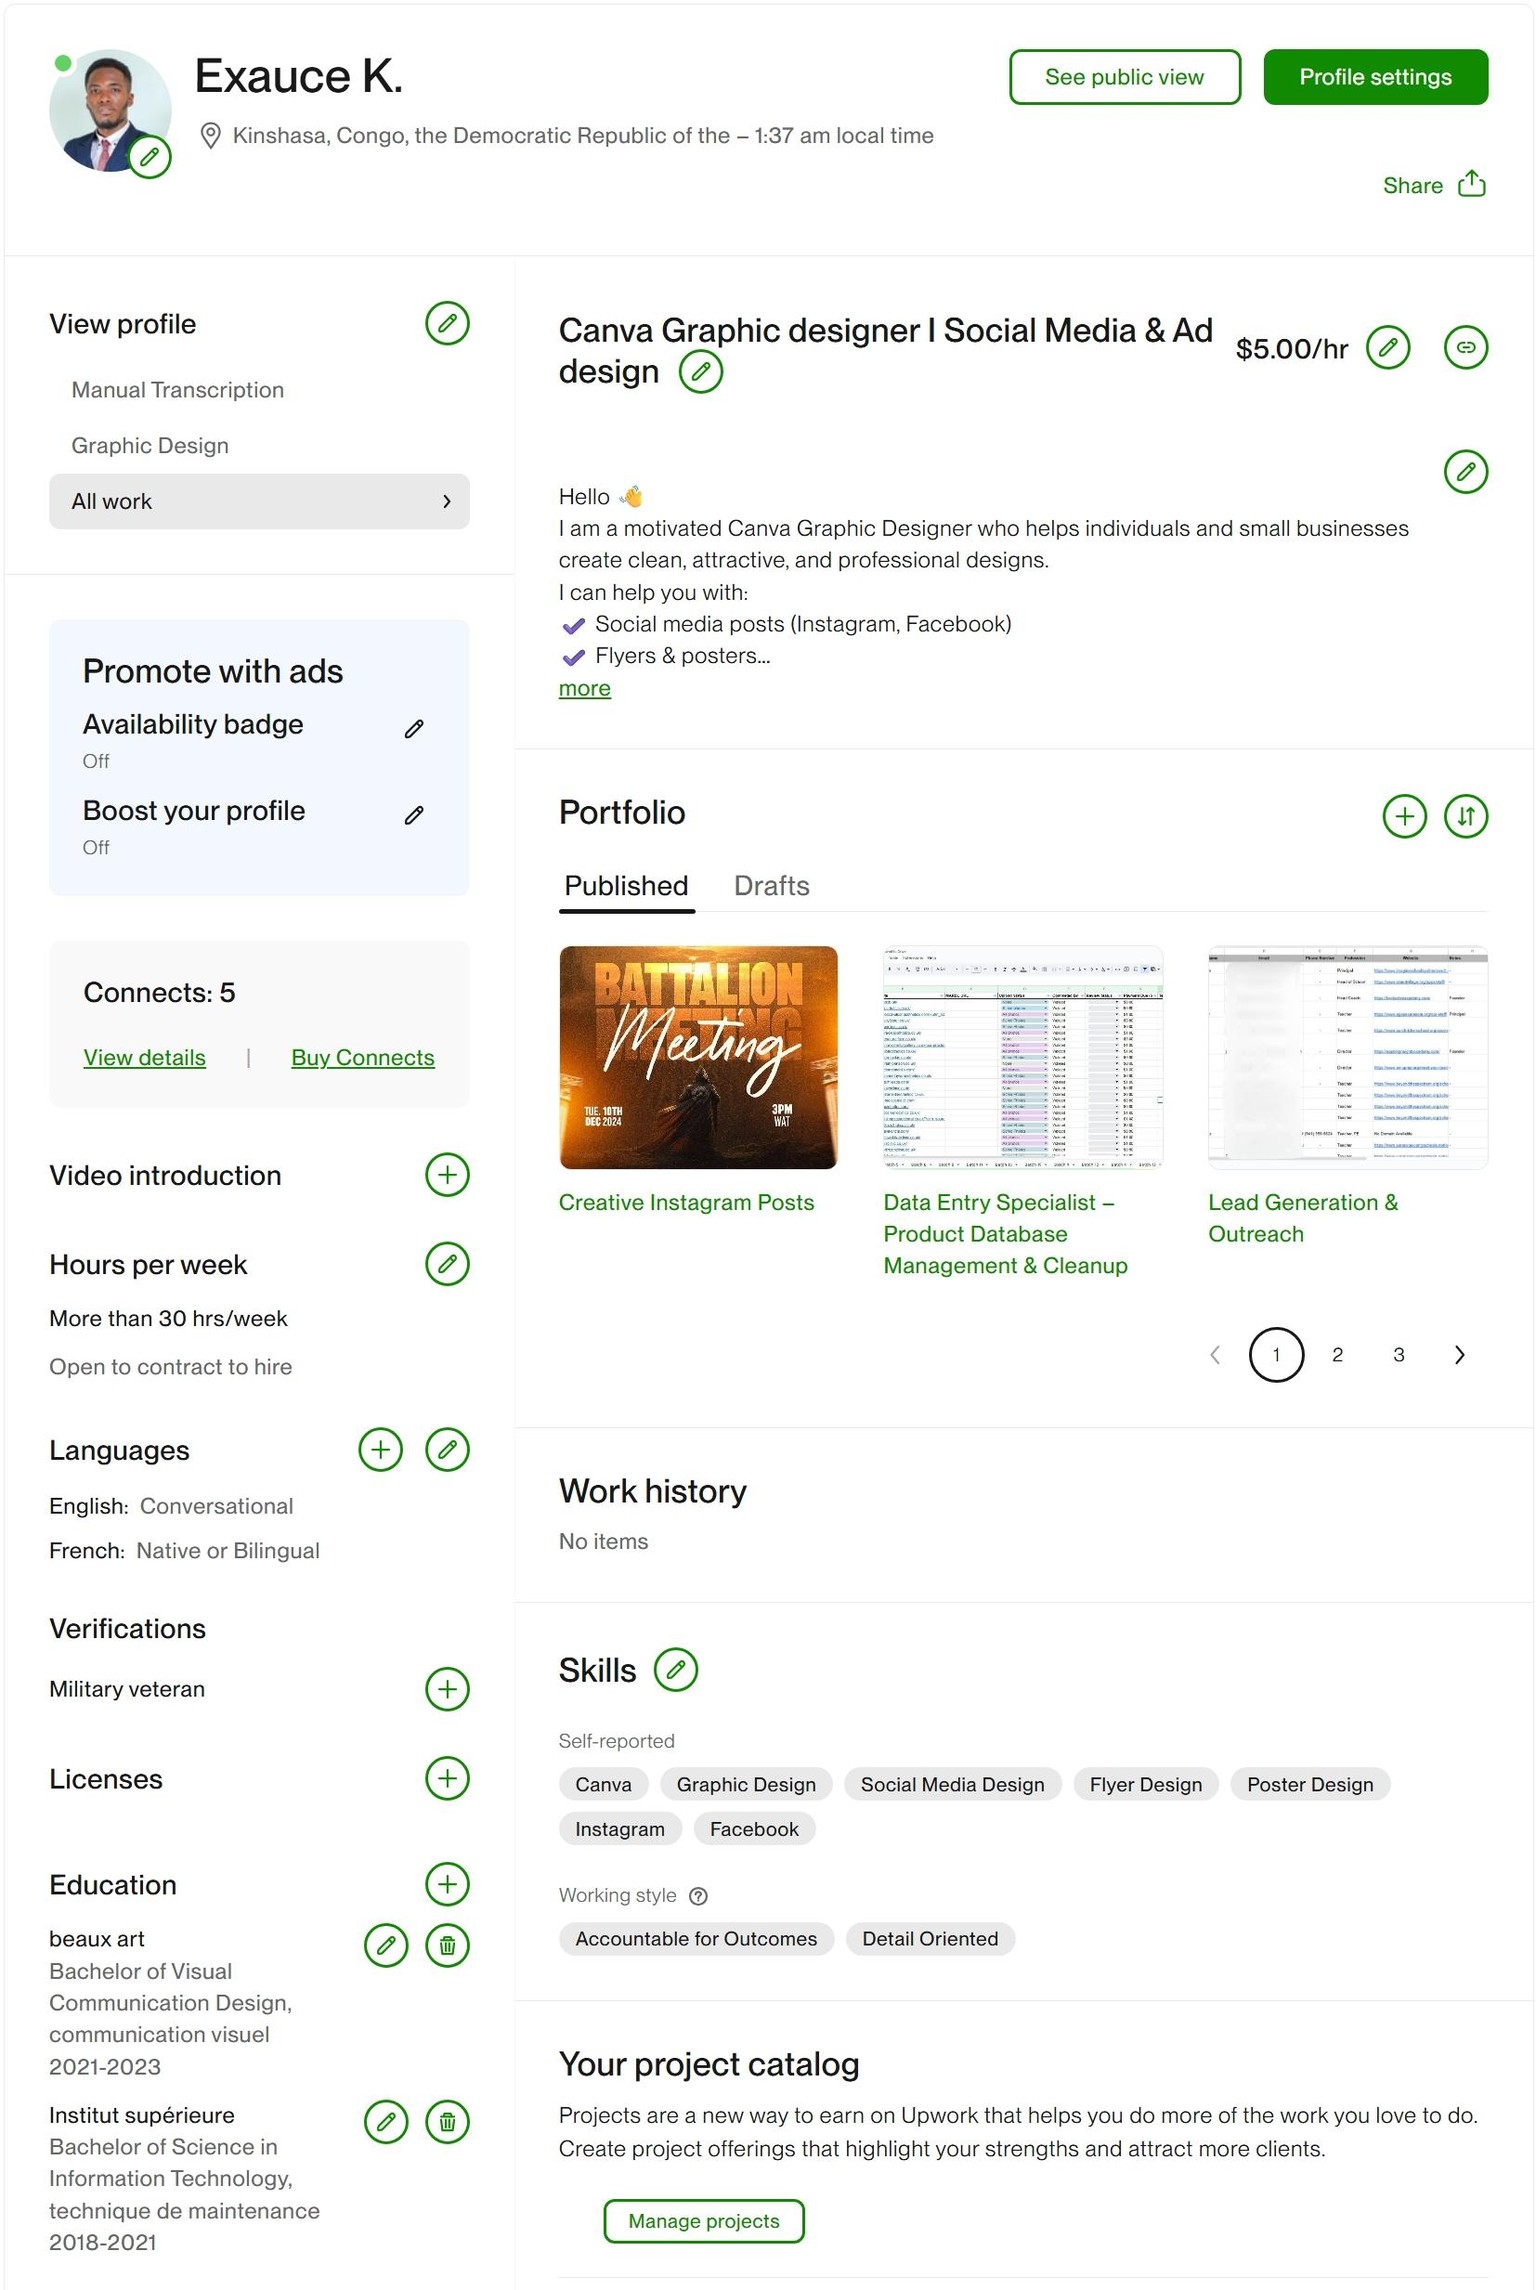Image resolution: width=1536 pixels, height=2290 pixels.
Task: Delete Institut supérieure education entry
Action: click(447, 2121)
